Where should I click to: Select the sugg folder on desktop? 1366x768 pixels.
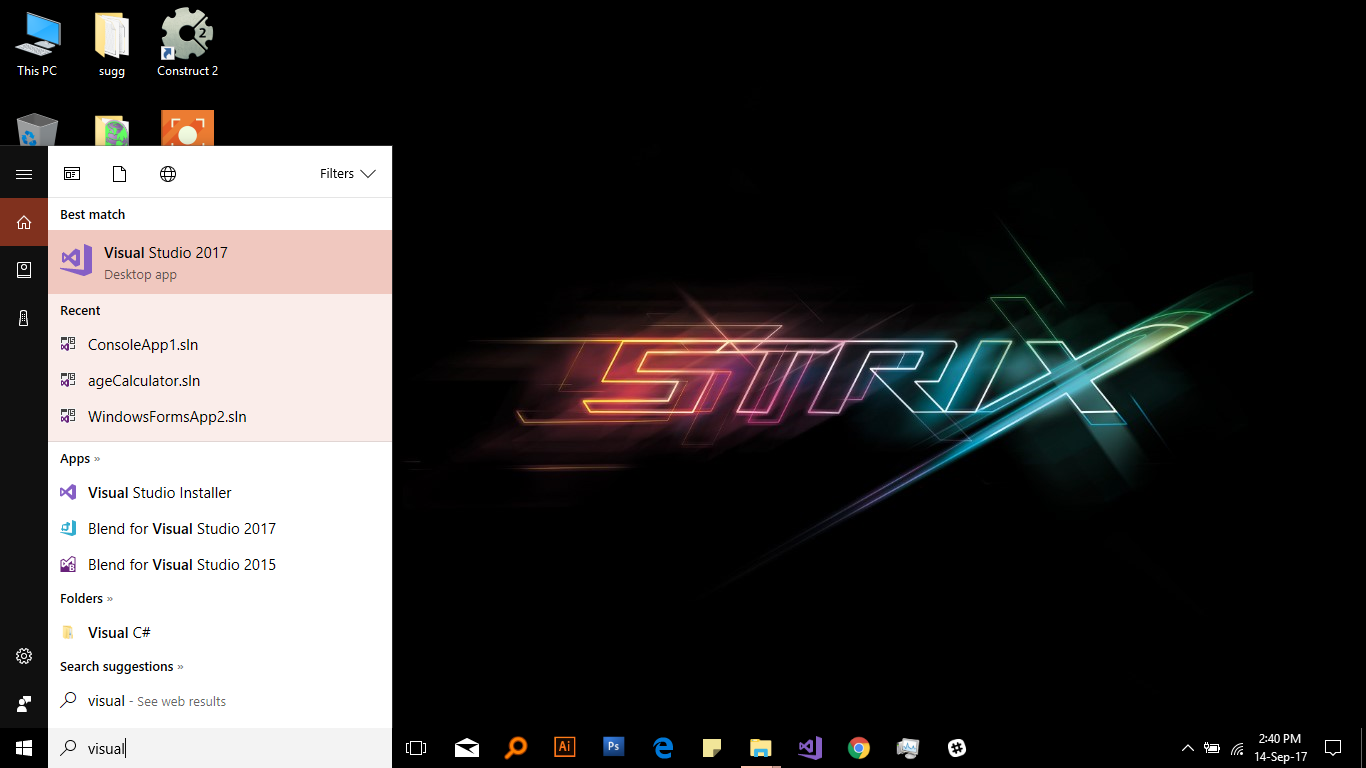[112, 45]
